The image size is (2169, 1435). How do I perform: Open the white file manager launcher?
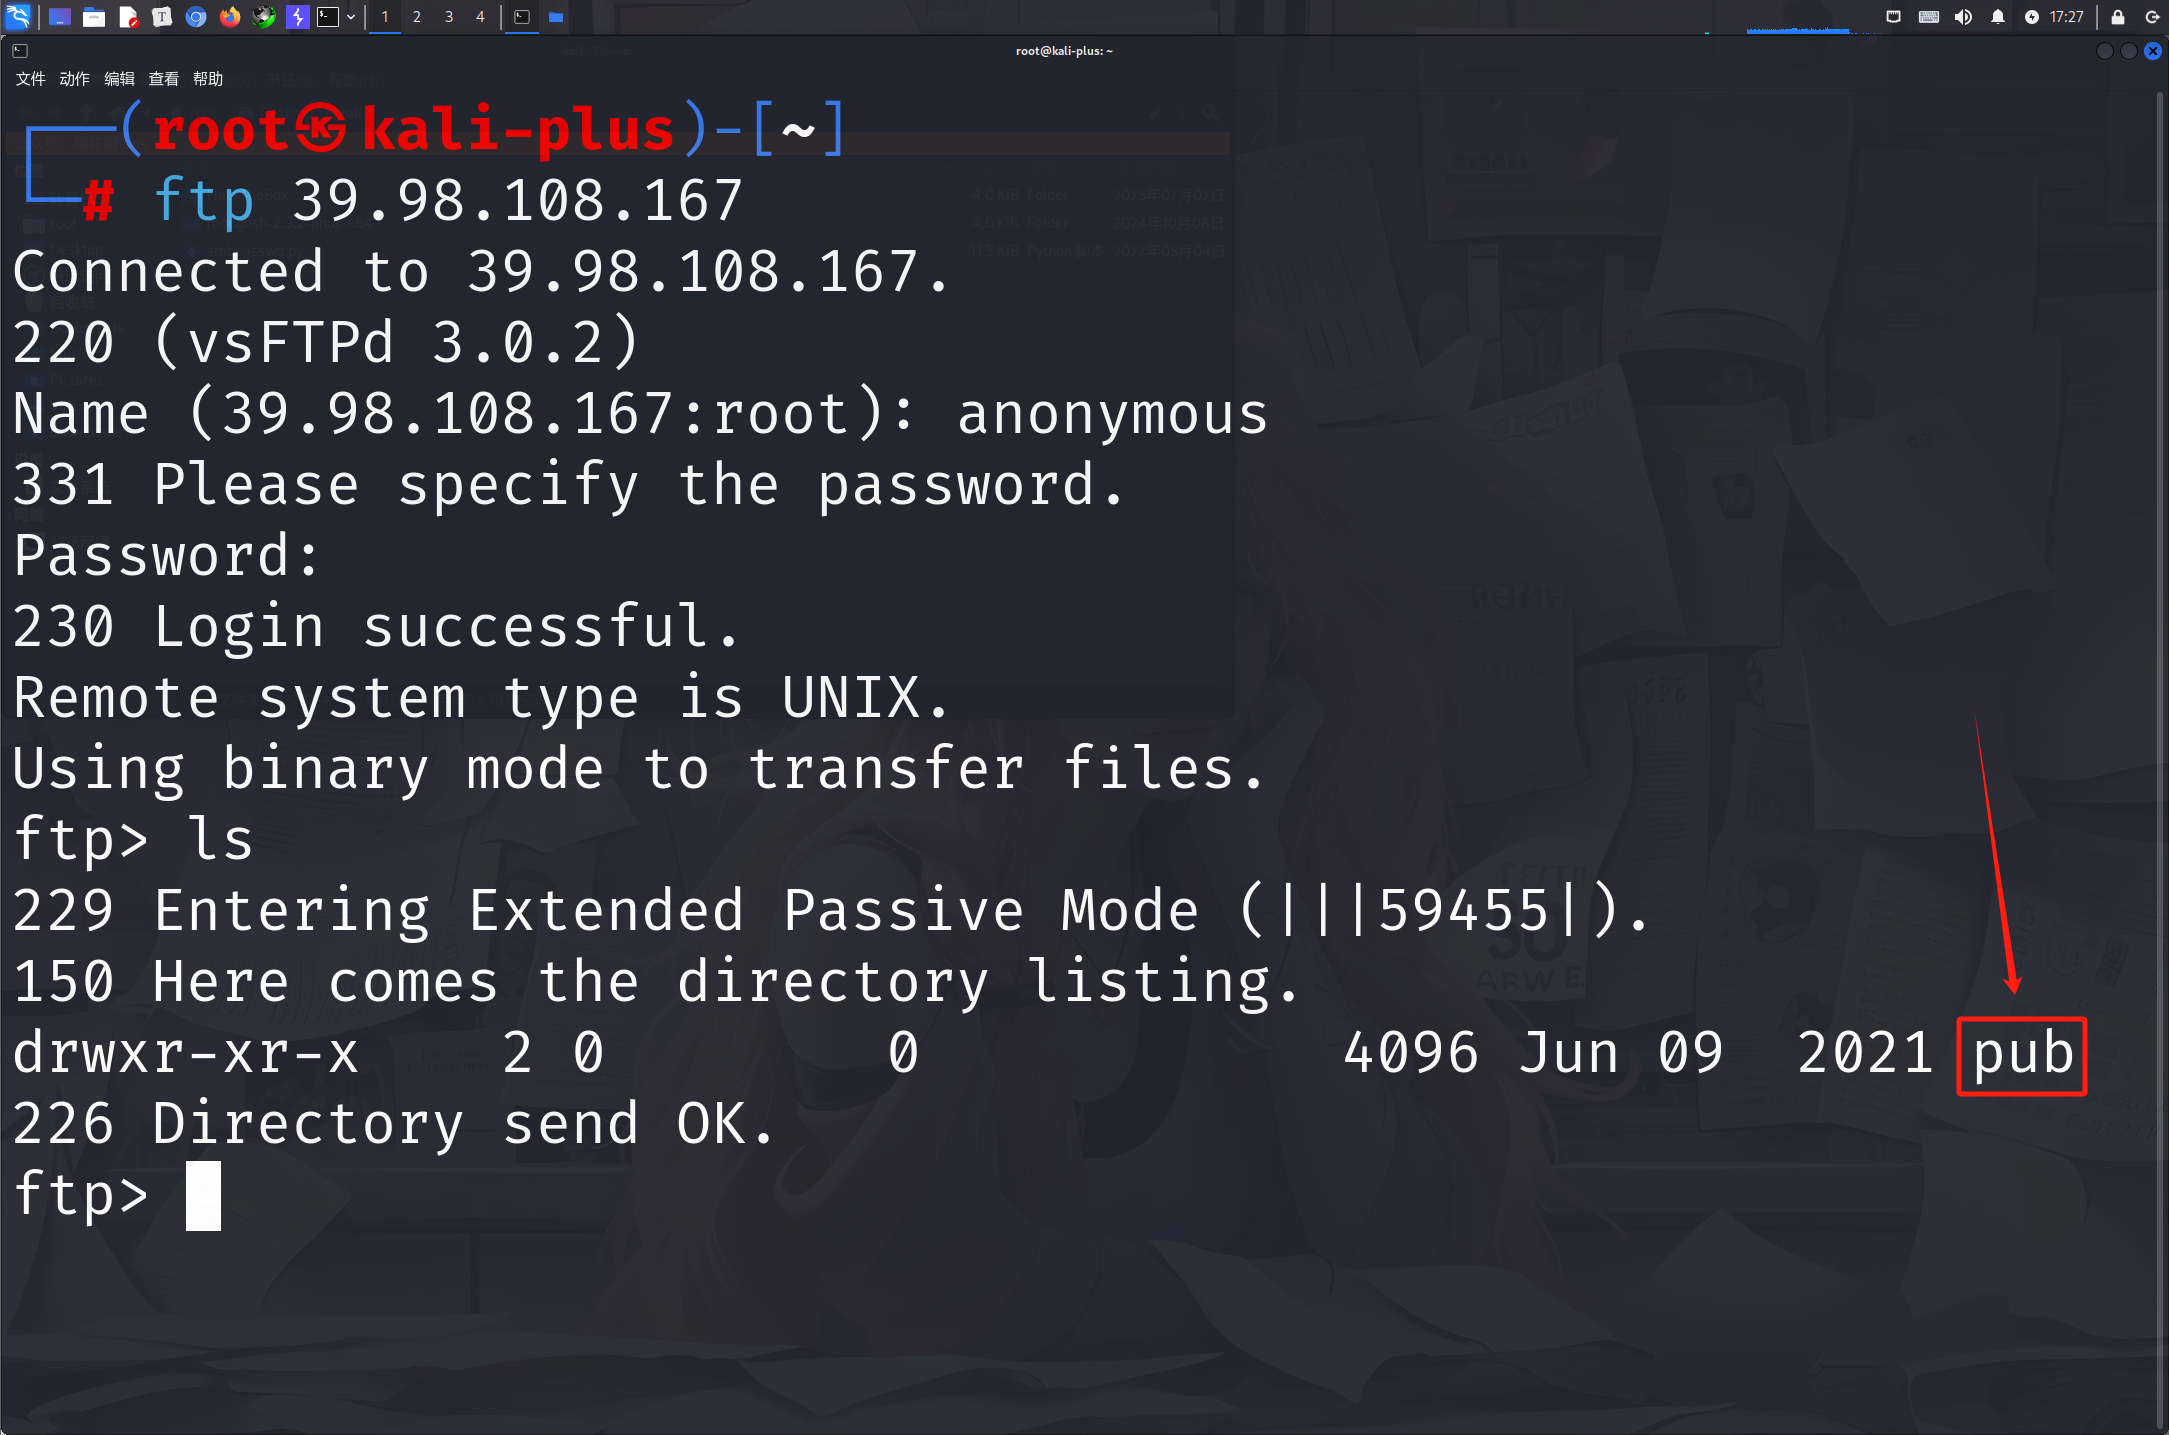94,17
